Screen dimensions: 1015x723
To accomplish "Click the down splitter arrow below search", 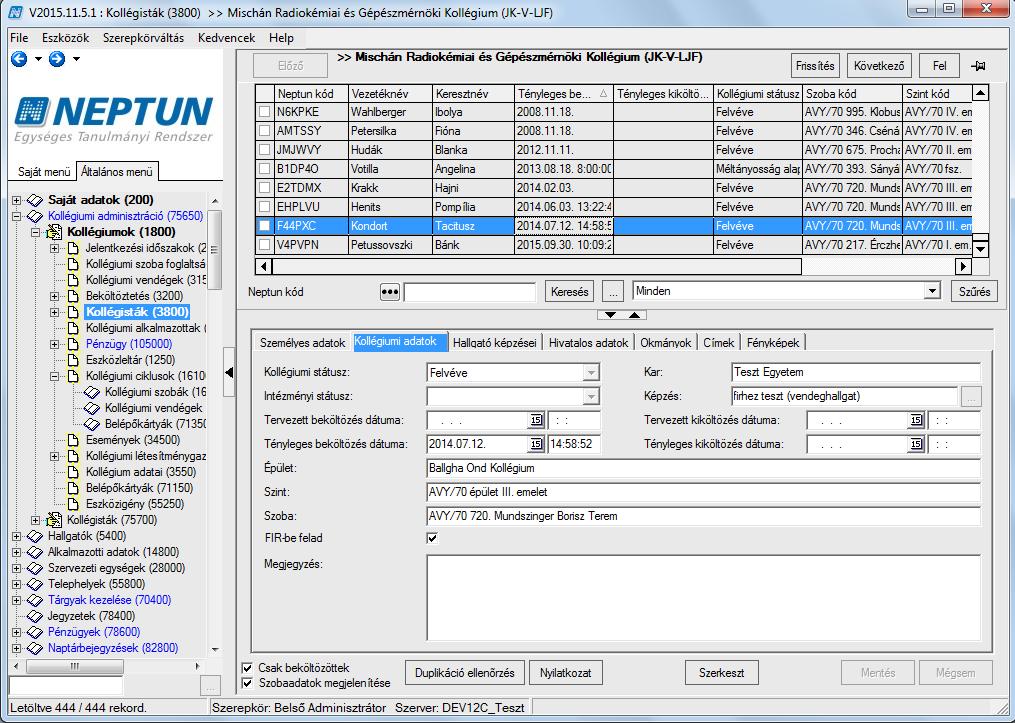I will pyautogui.click(x=610, y=315).
